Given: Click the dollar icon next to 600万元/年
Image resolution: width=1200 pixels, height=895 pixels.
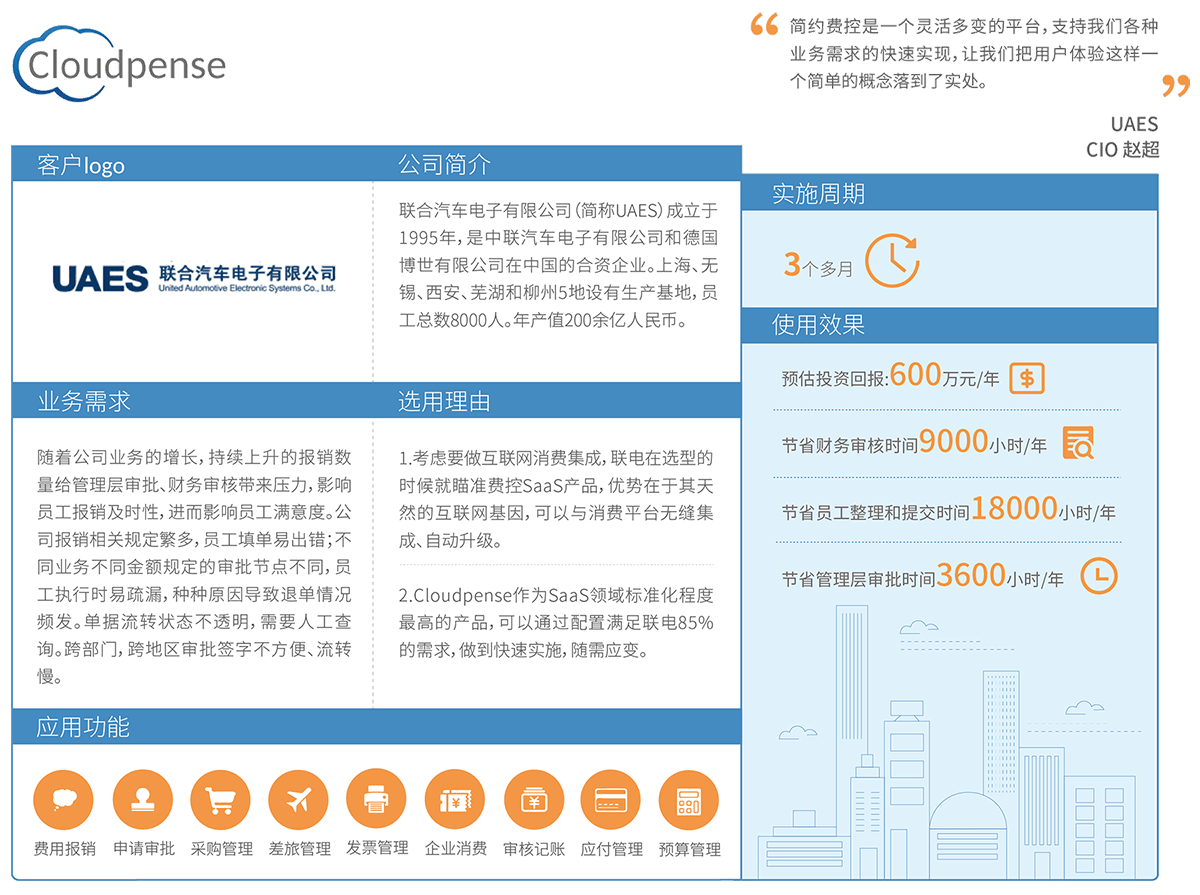Looking at the screenshot, I should [1027, 378].
